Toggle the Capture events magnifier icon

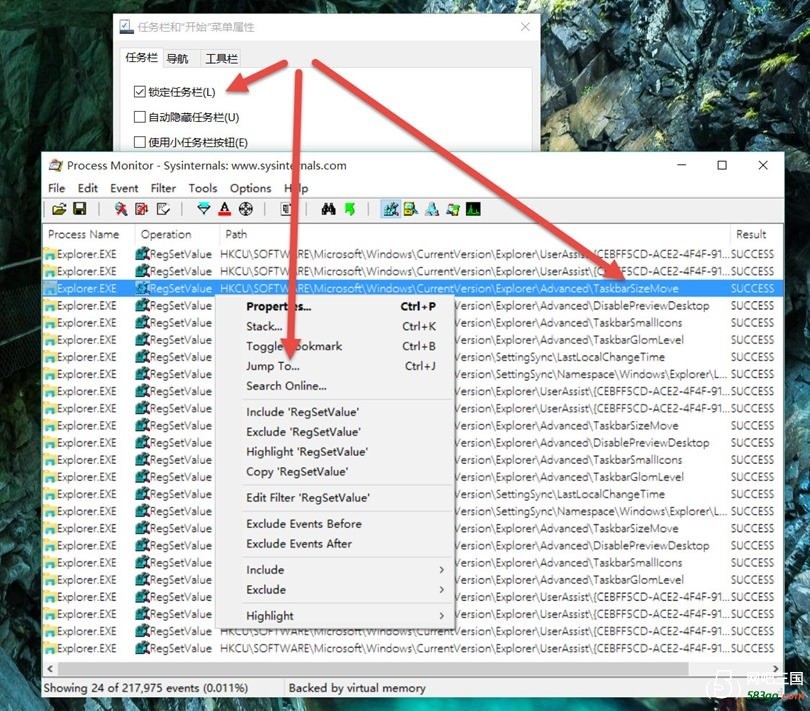tap(121, 209)
